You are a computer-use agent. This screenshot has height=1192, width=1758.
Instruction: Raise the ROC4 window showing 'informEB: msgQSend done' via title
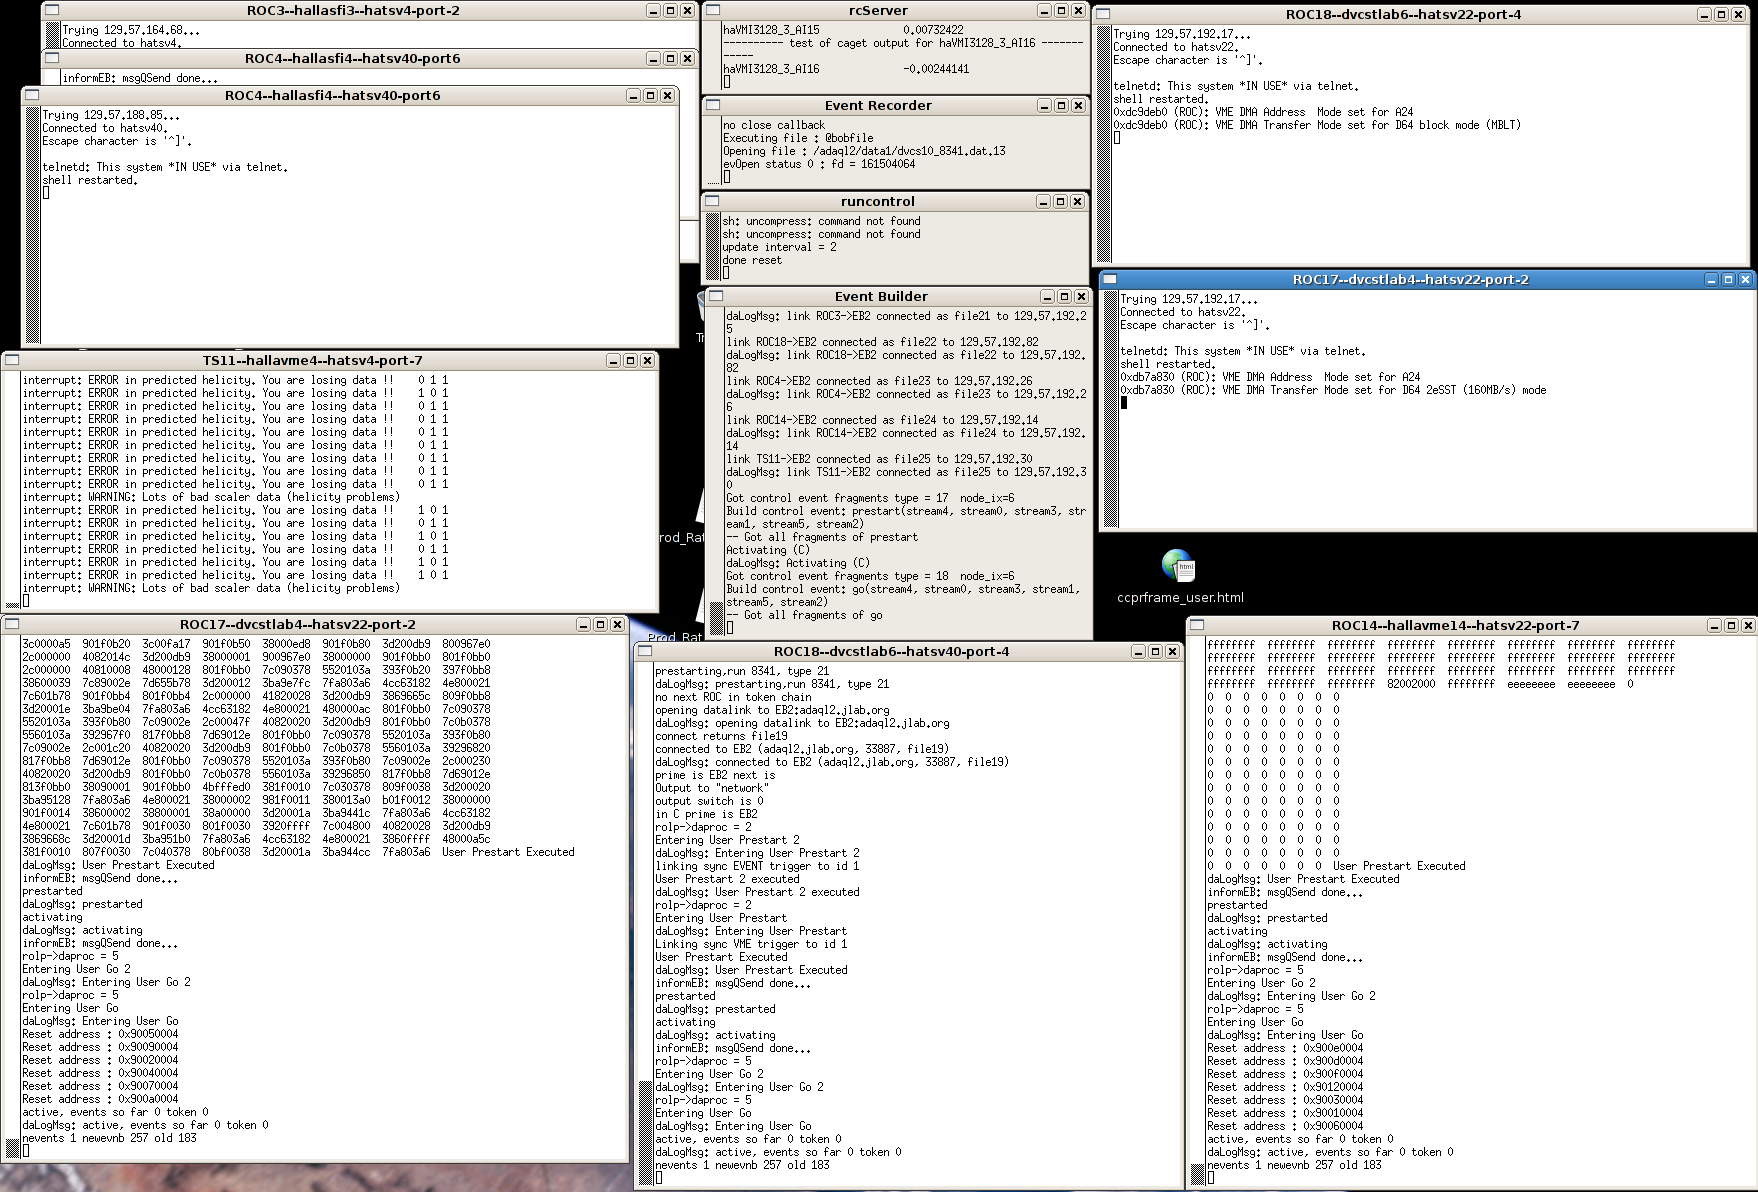coord(352,59)
